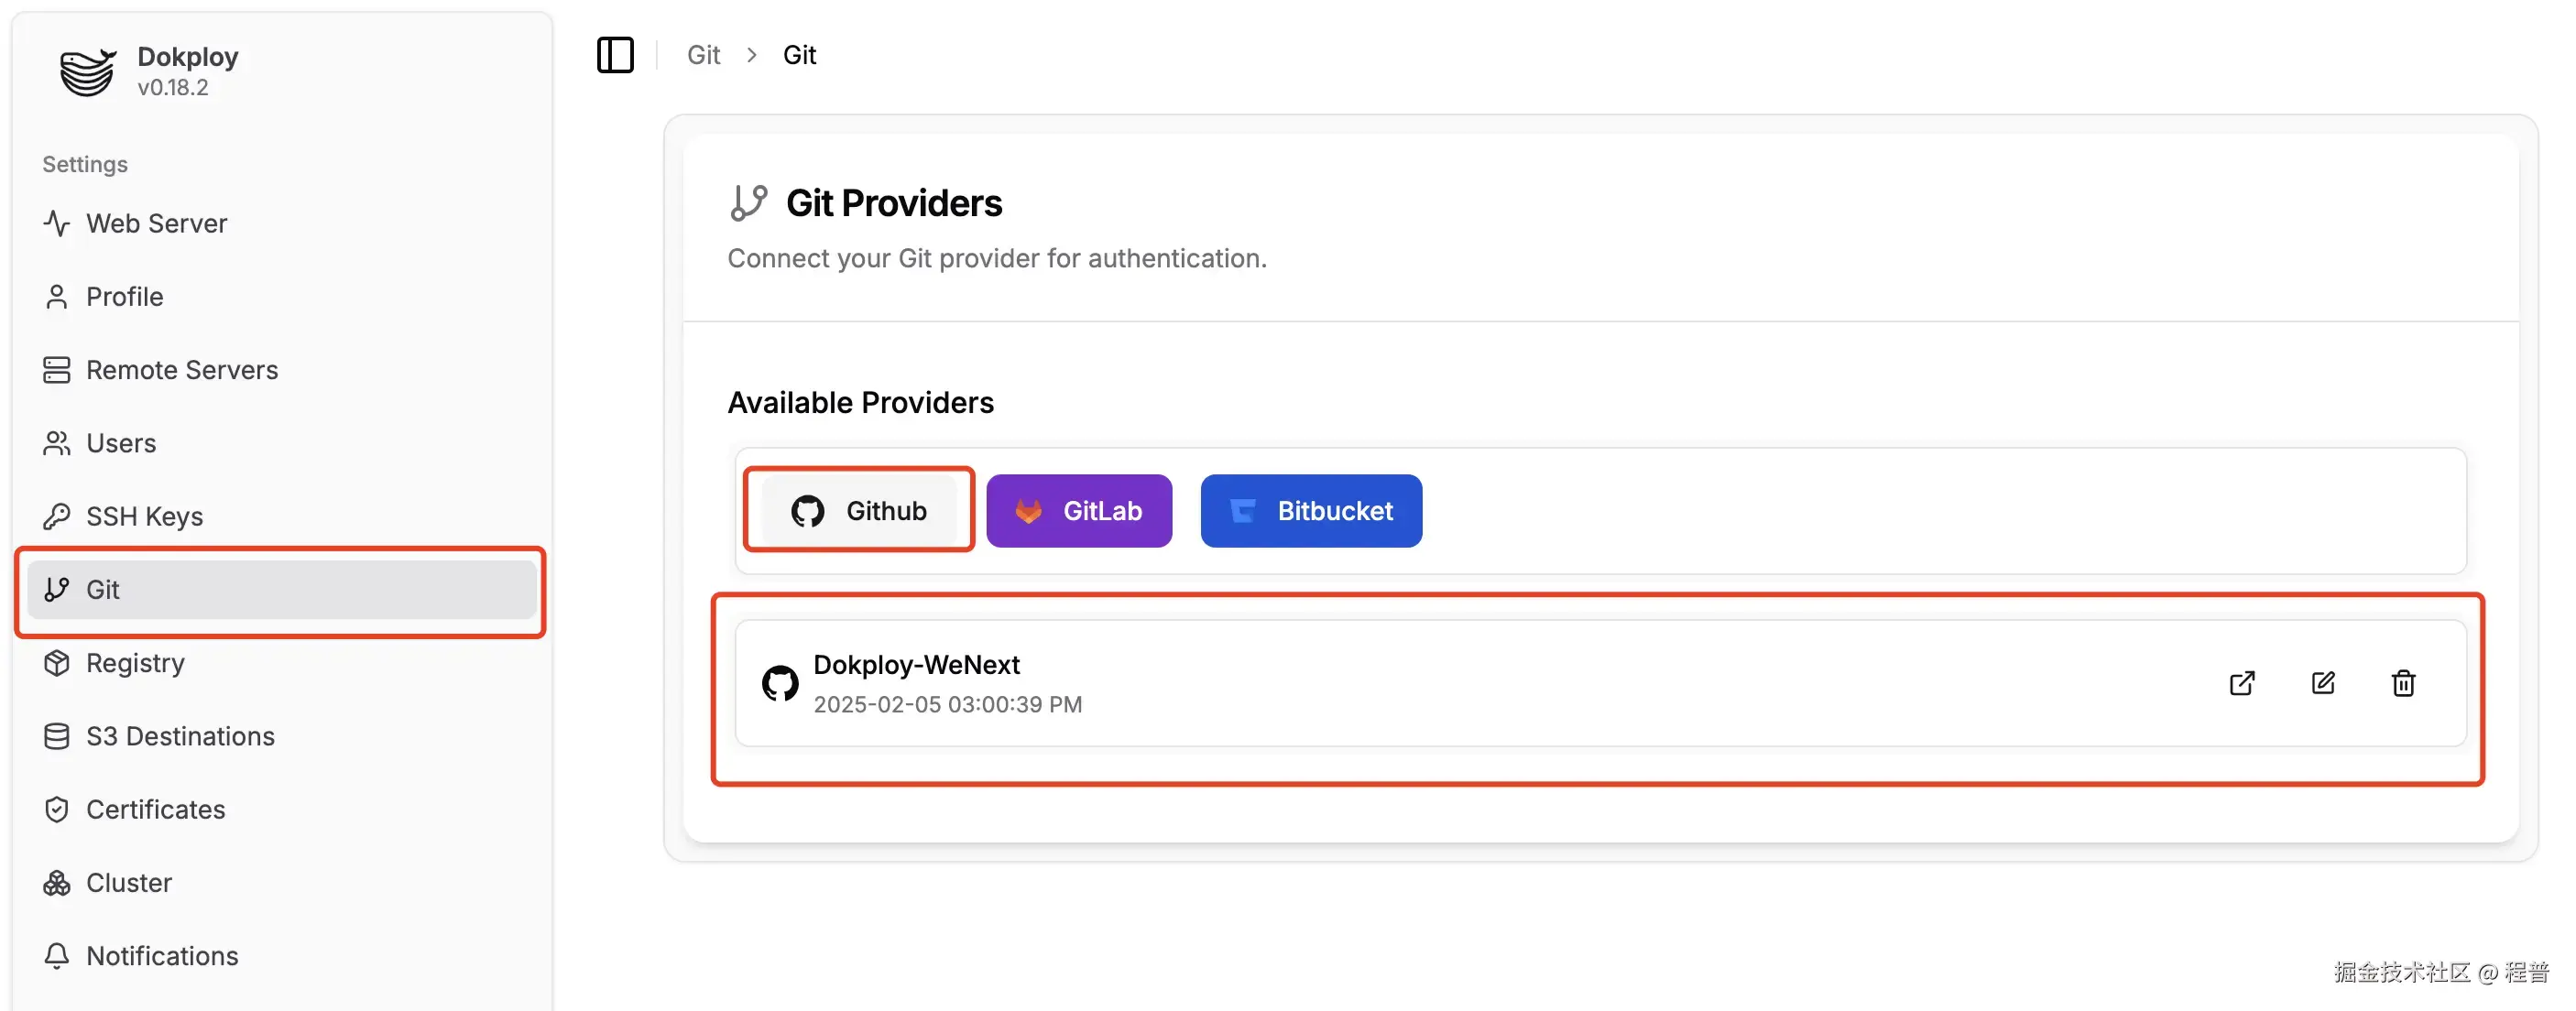Select SSH Keys settings
This screenshot has height=1011, width=2576.
144,516
